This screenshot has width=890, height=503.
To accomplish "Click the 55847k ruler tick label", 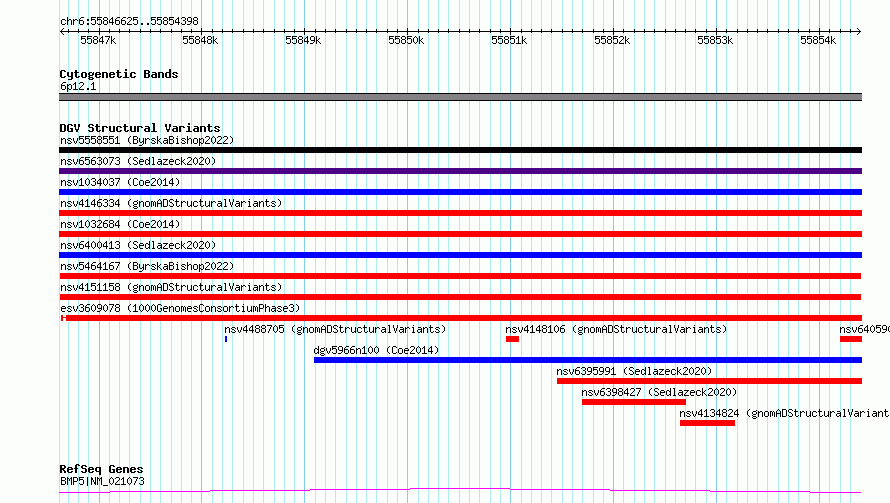I will 98,40.
